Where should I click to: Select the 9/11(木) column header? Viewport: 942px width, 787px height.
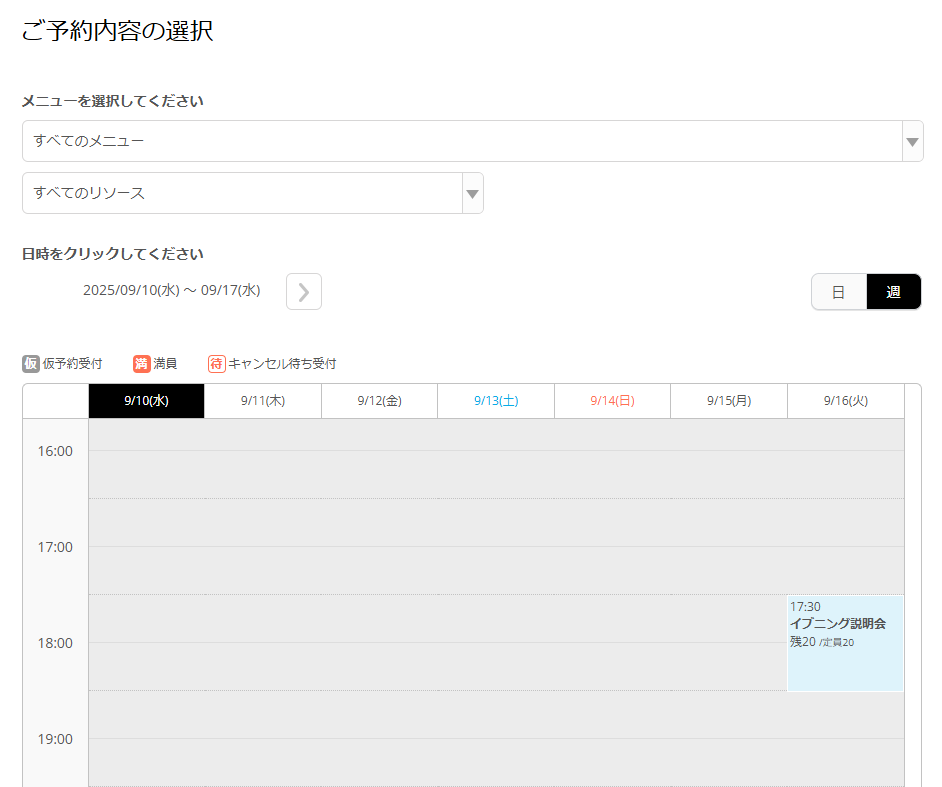pos(263,401)
